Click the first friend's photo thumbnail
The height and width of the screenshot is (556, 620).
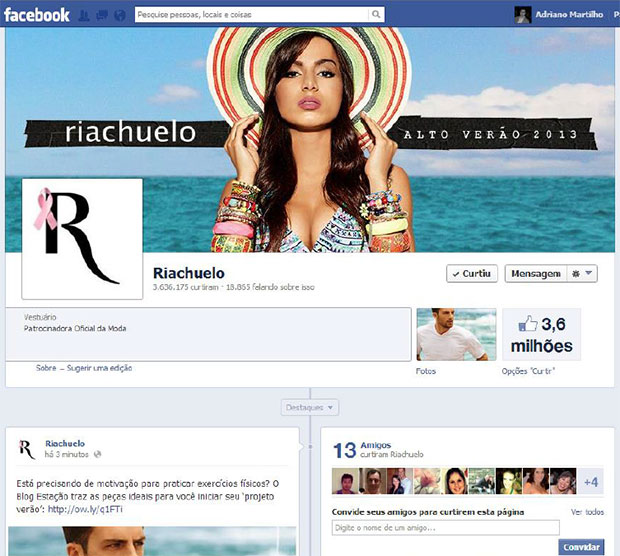[x=345, y=481]
